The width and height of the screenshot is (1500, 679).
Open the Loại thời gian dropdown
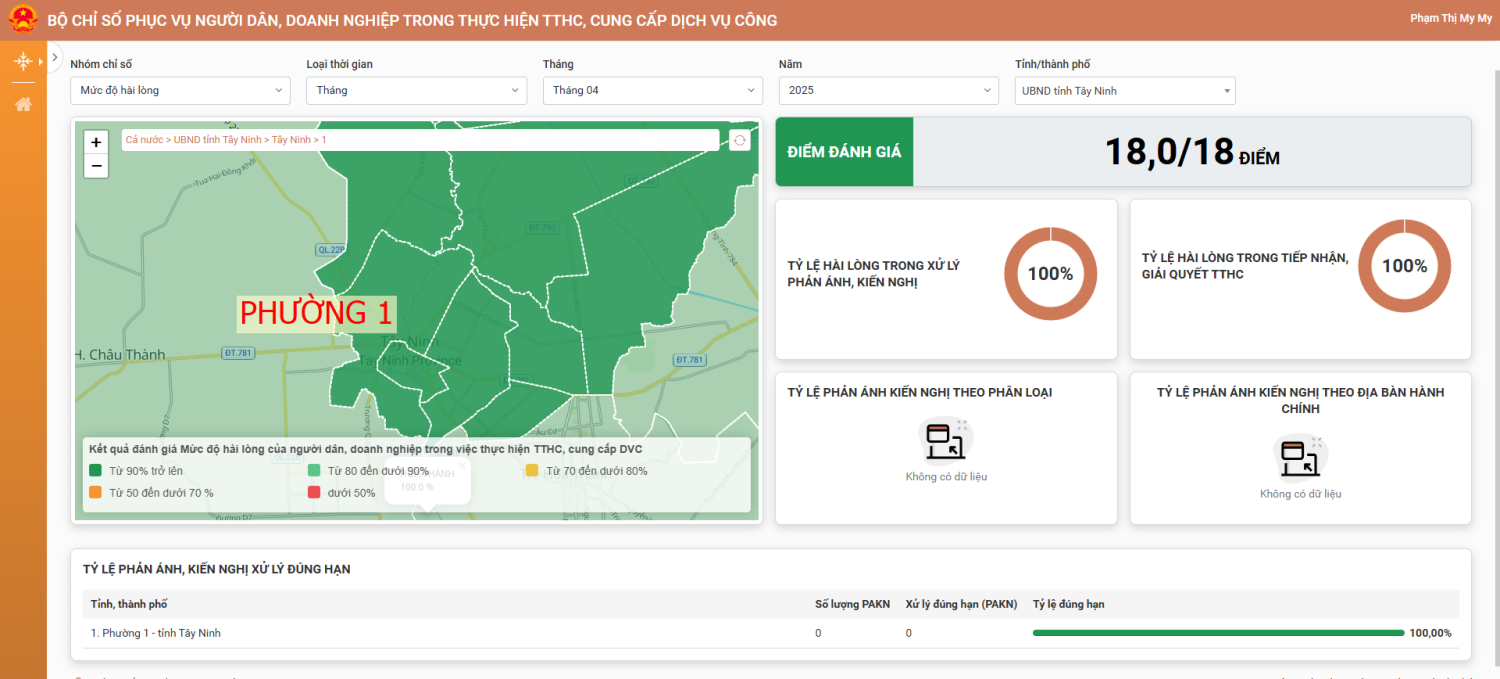(416, 90)
